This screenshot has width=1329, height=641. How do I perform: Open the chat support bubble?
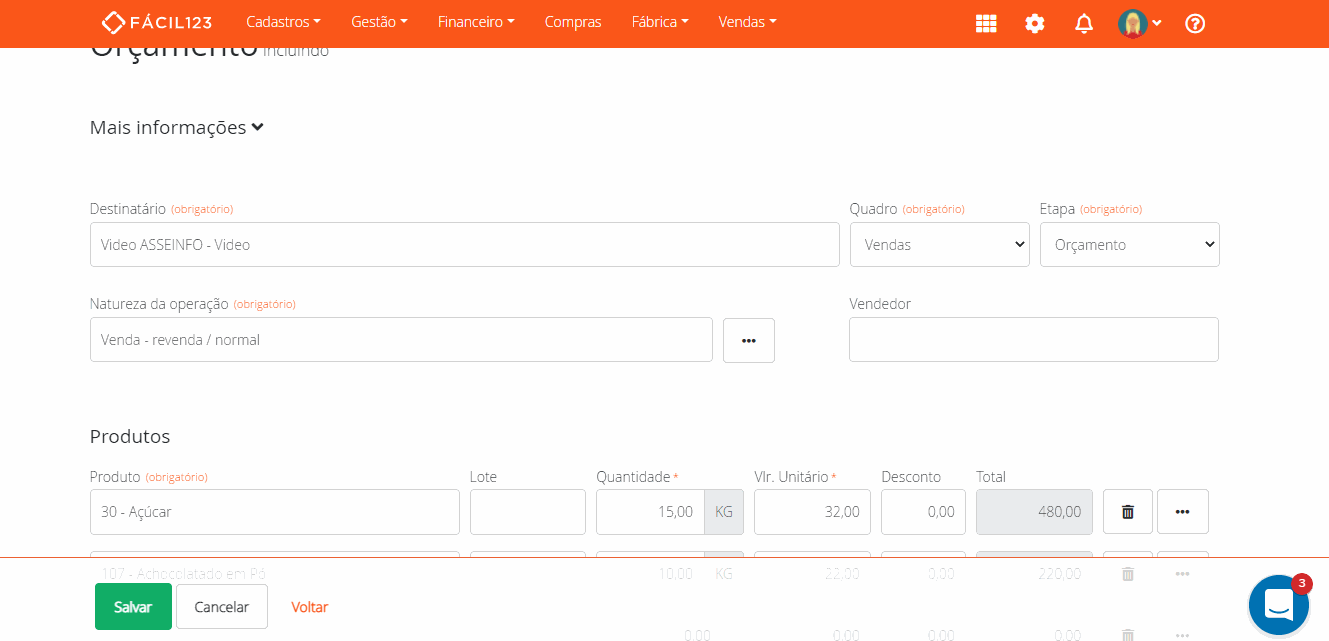pos(1279,605)
